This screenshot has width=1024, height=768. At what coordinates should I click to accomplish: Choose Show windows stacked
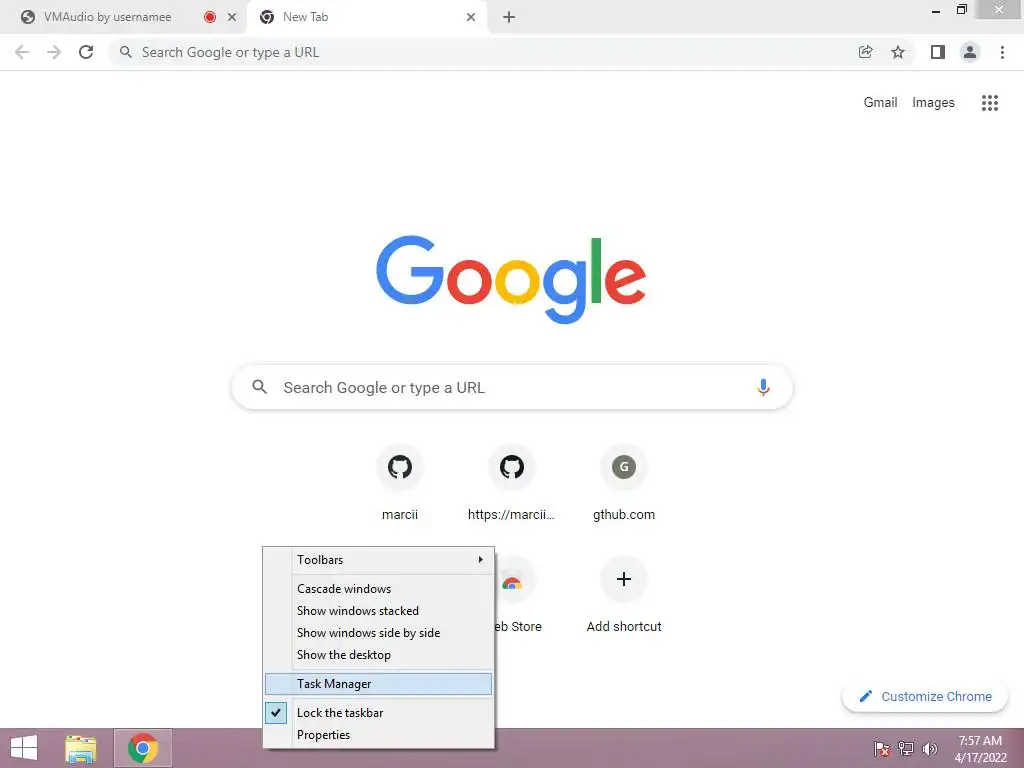coord(379,611)
